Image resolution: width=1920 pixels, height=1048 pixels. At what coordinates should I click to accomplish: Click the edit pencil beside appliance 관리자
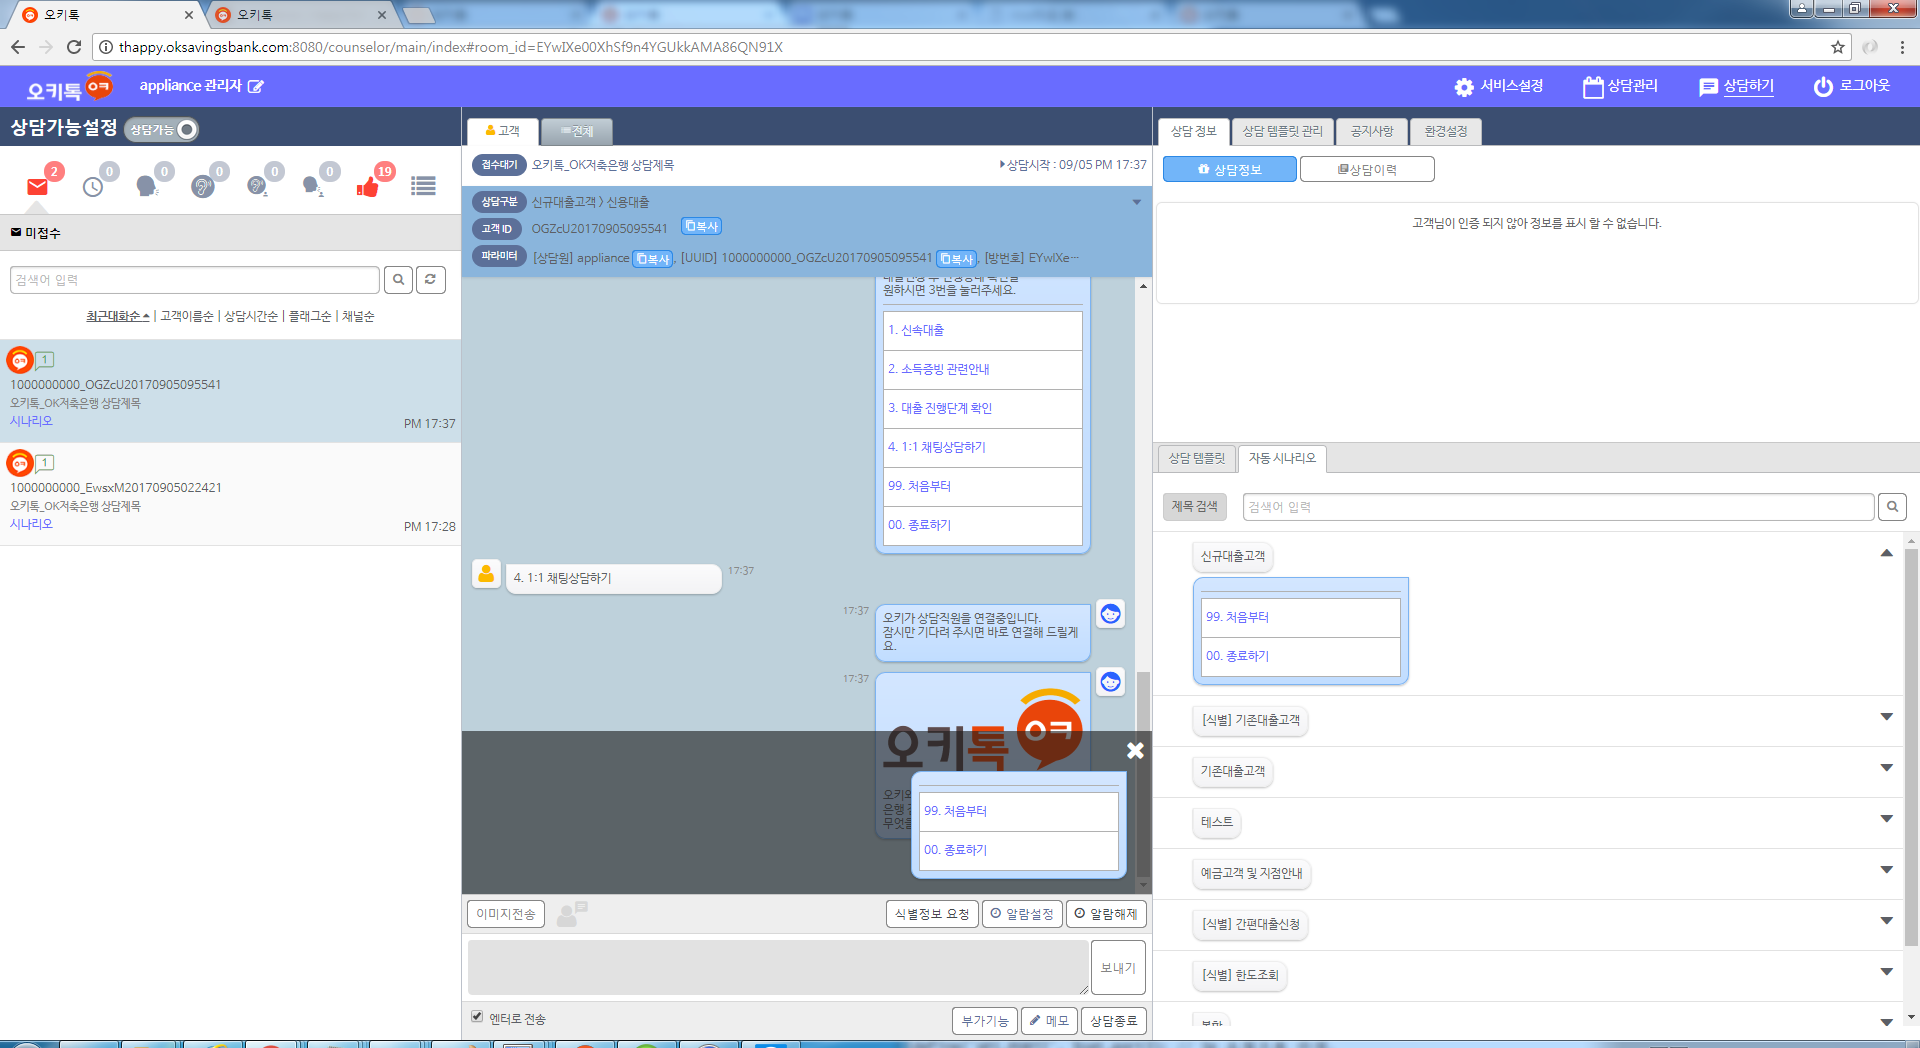pos(256,87)
